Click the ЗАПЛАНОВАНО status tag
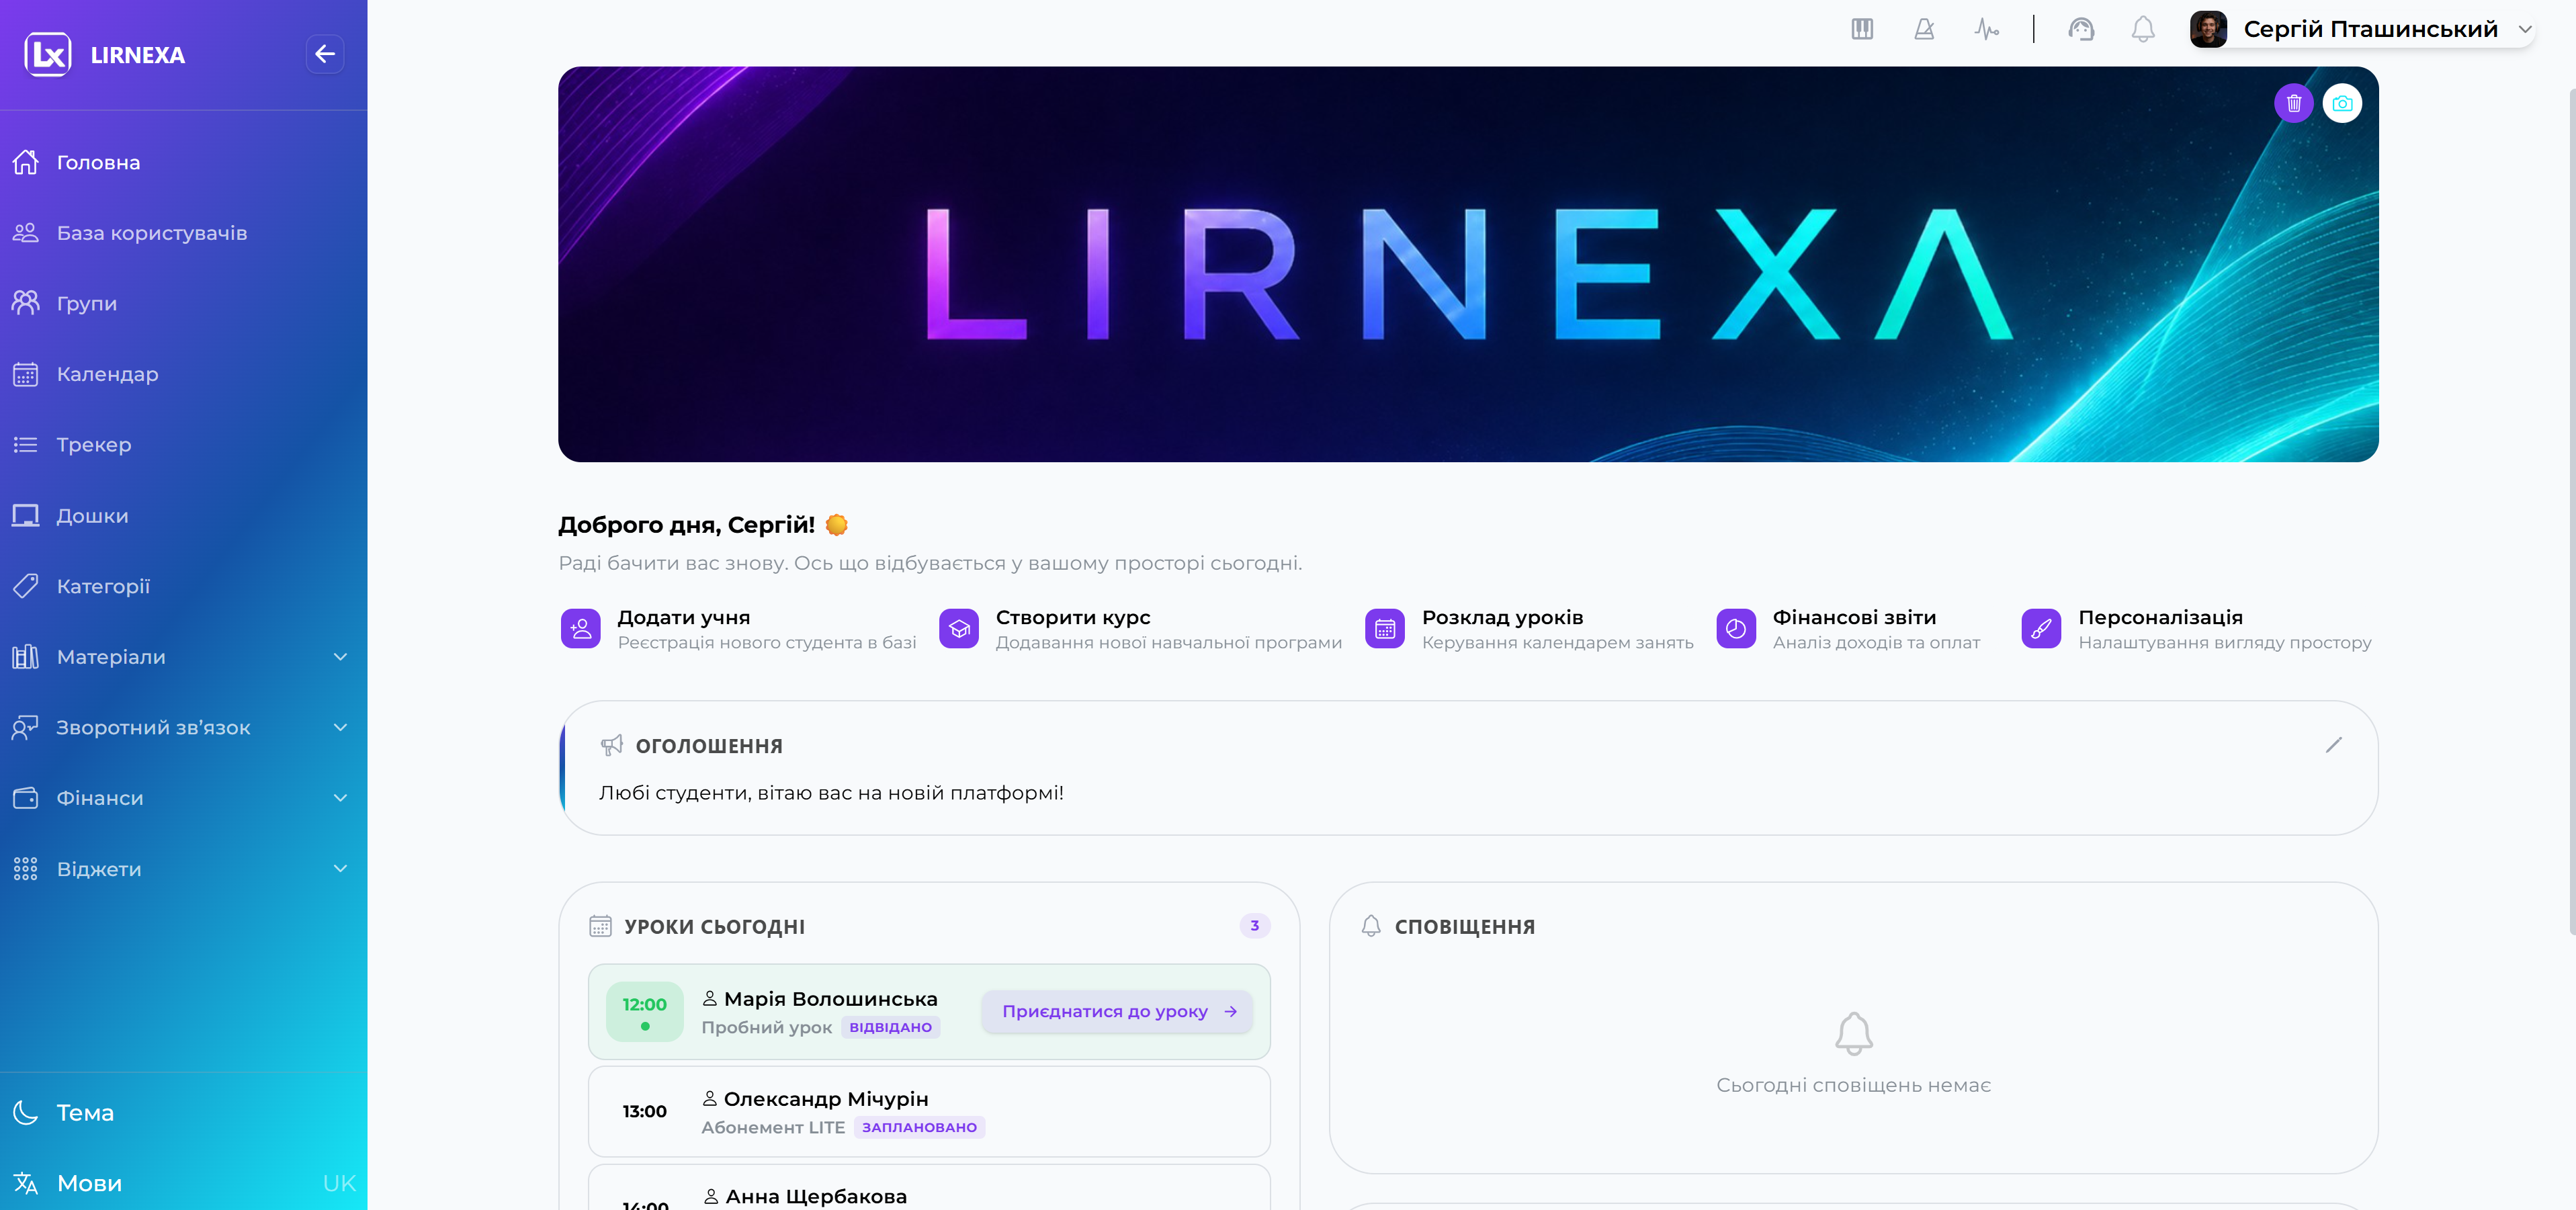 (919, 1127)
